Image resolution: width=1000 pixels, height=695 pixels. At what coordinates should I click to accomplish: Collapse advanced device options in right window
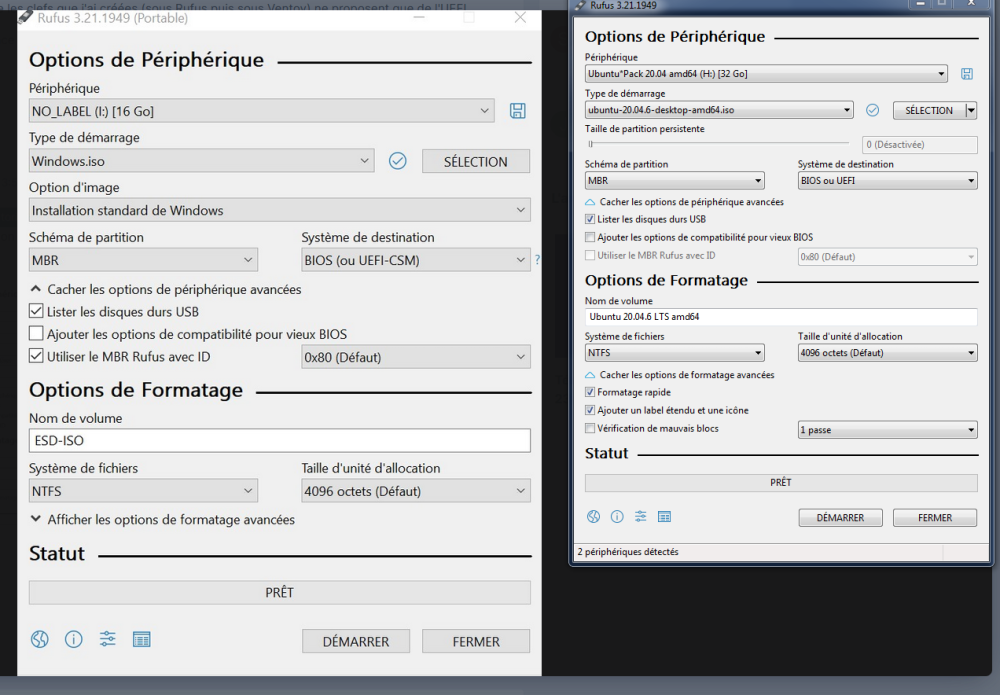click(684, 201)
